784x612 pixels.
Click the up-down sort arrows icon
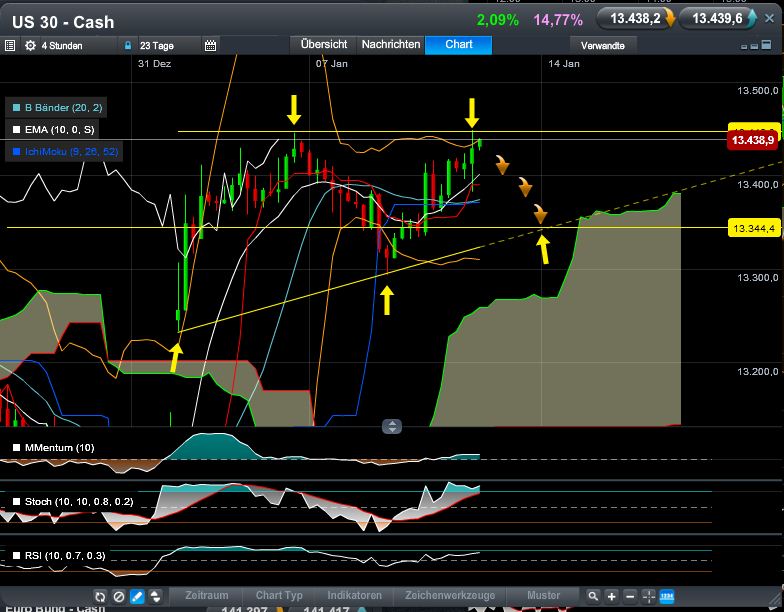click(x=155, y=596)
